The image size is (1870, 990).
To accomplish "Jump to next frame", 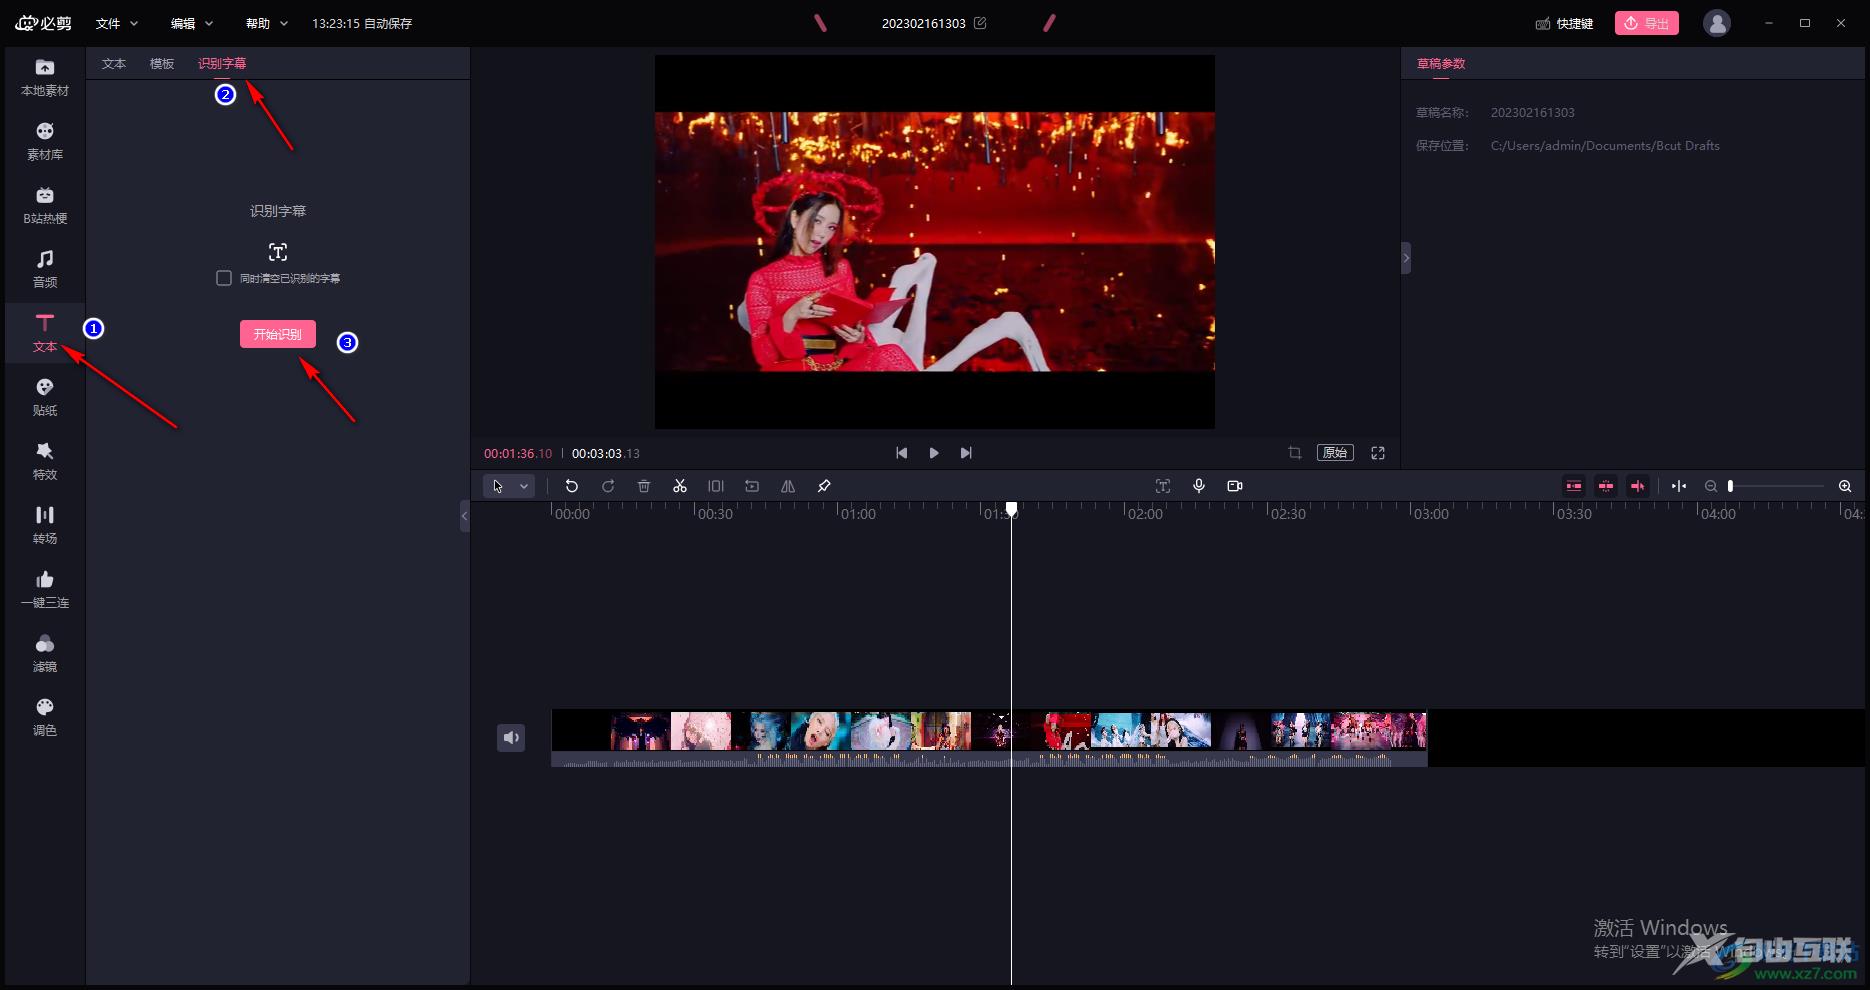I will 966,453.
